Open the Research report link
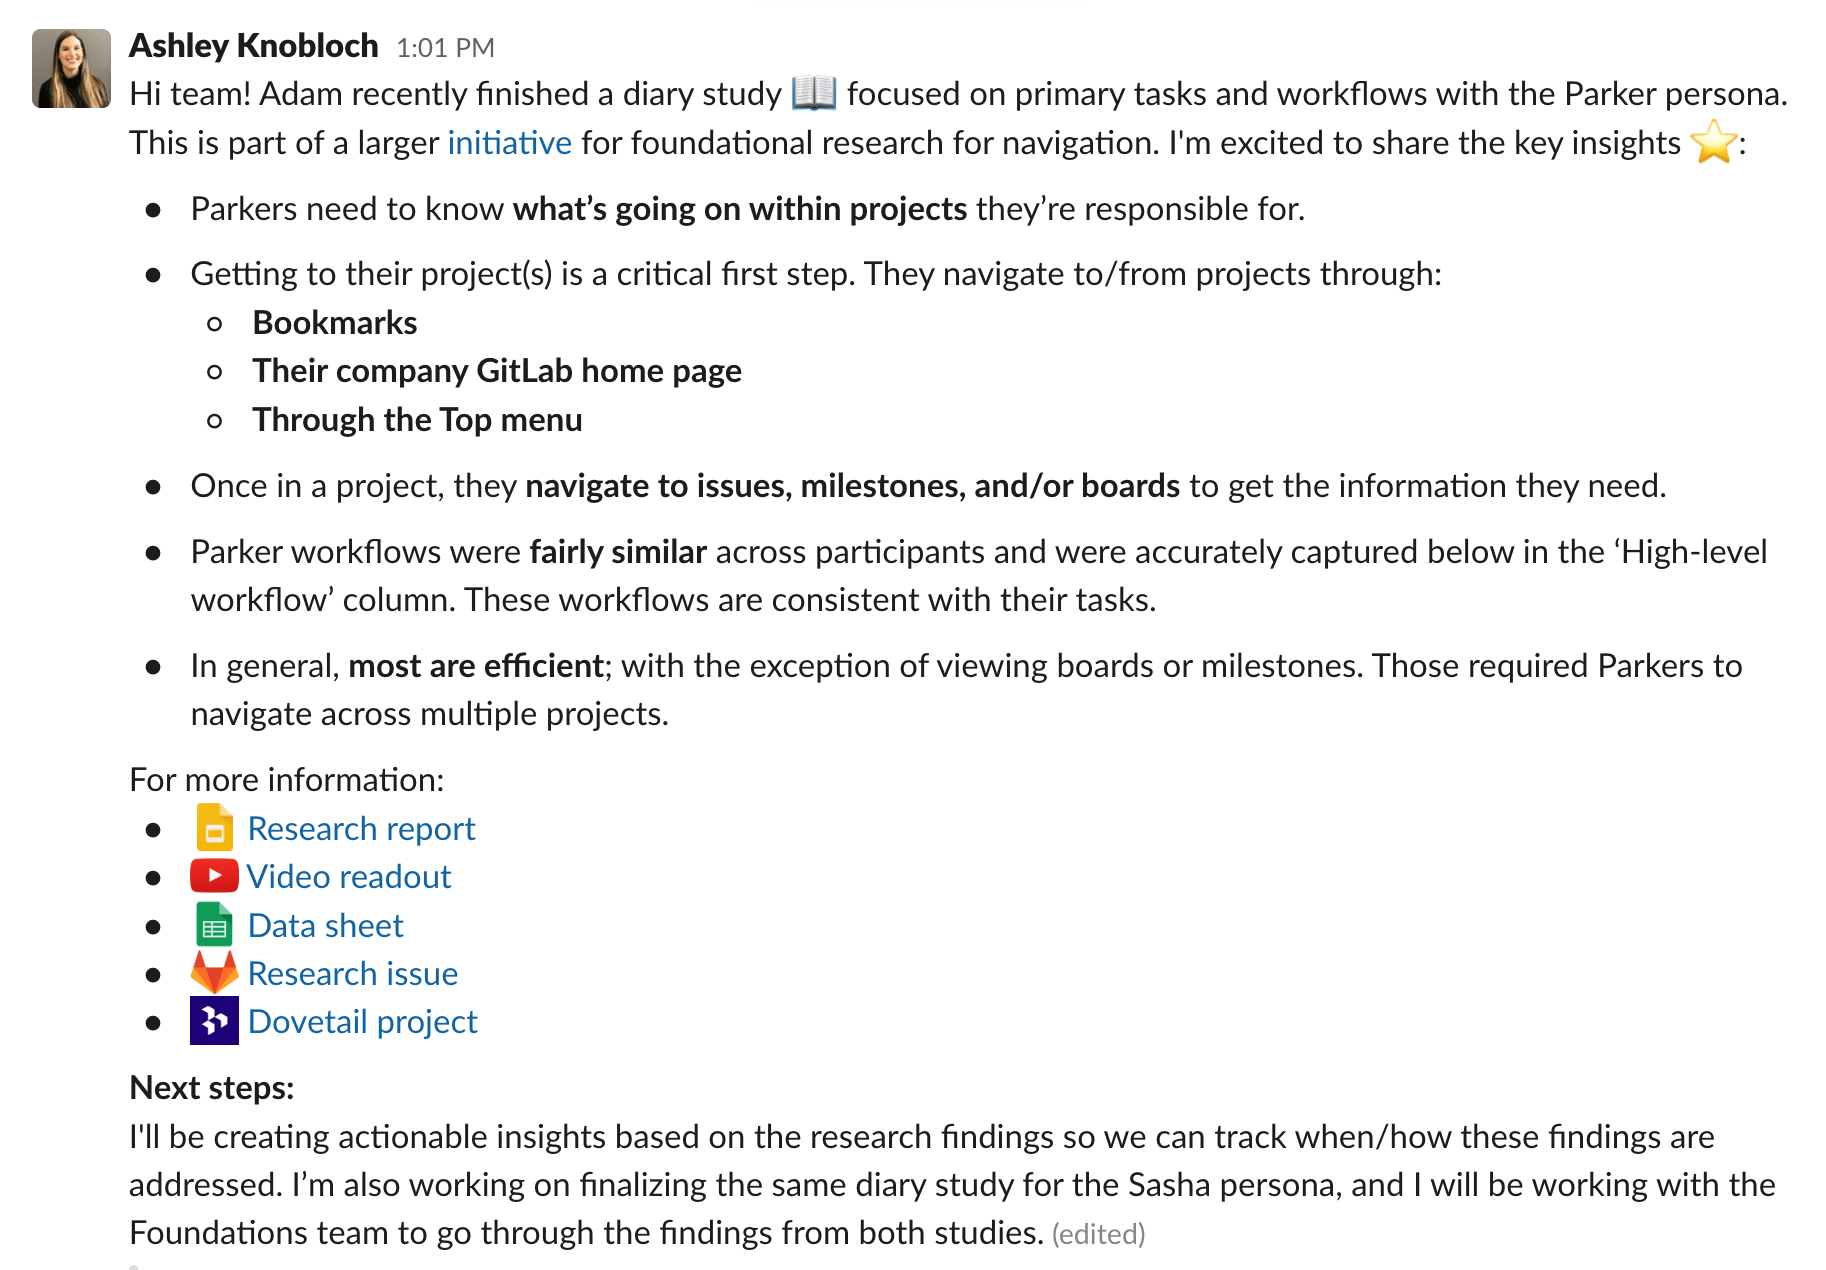Viewport: 1826px width, 1270px height. [x=362, y=828]
